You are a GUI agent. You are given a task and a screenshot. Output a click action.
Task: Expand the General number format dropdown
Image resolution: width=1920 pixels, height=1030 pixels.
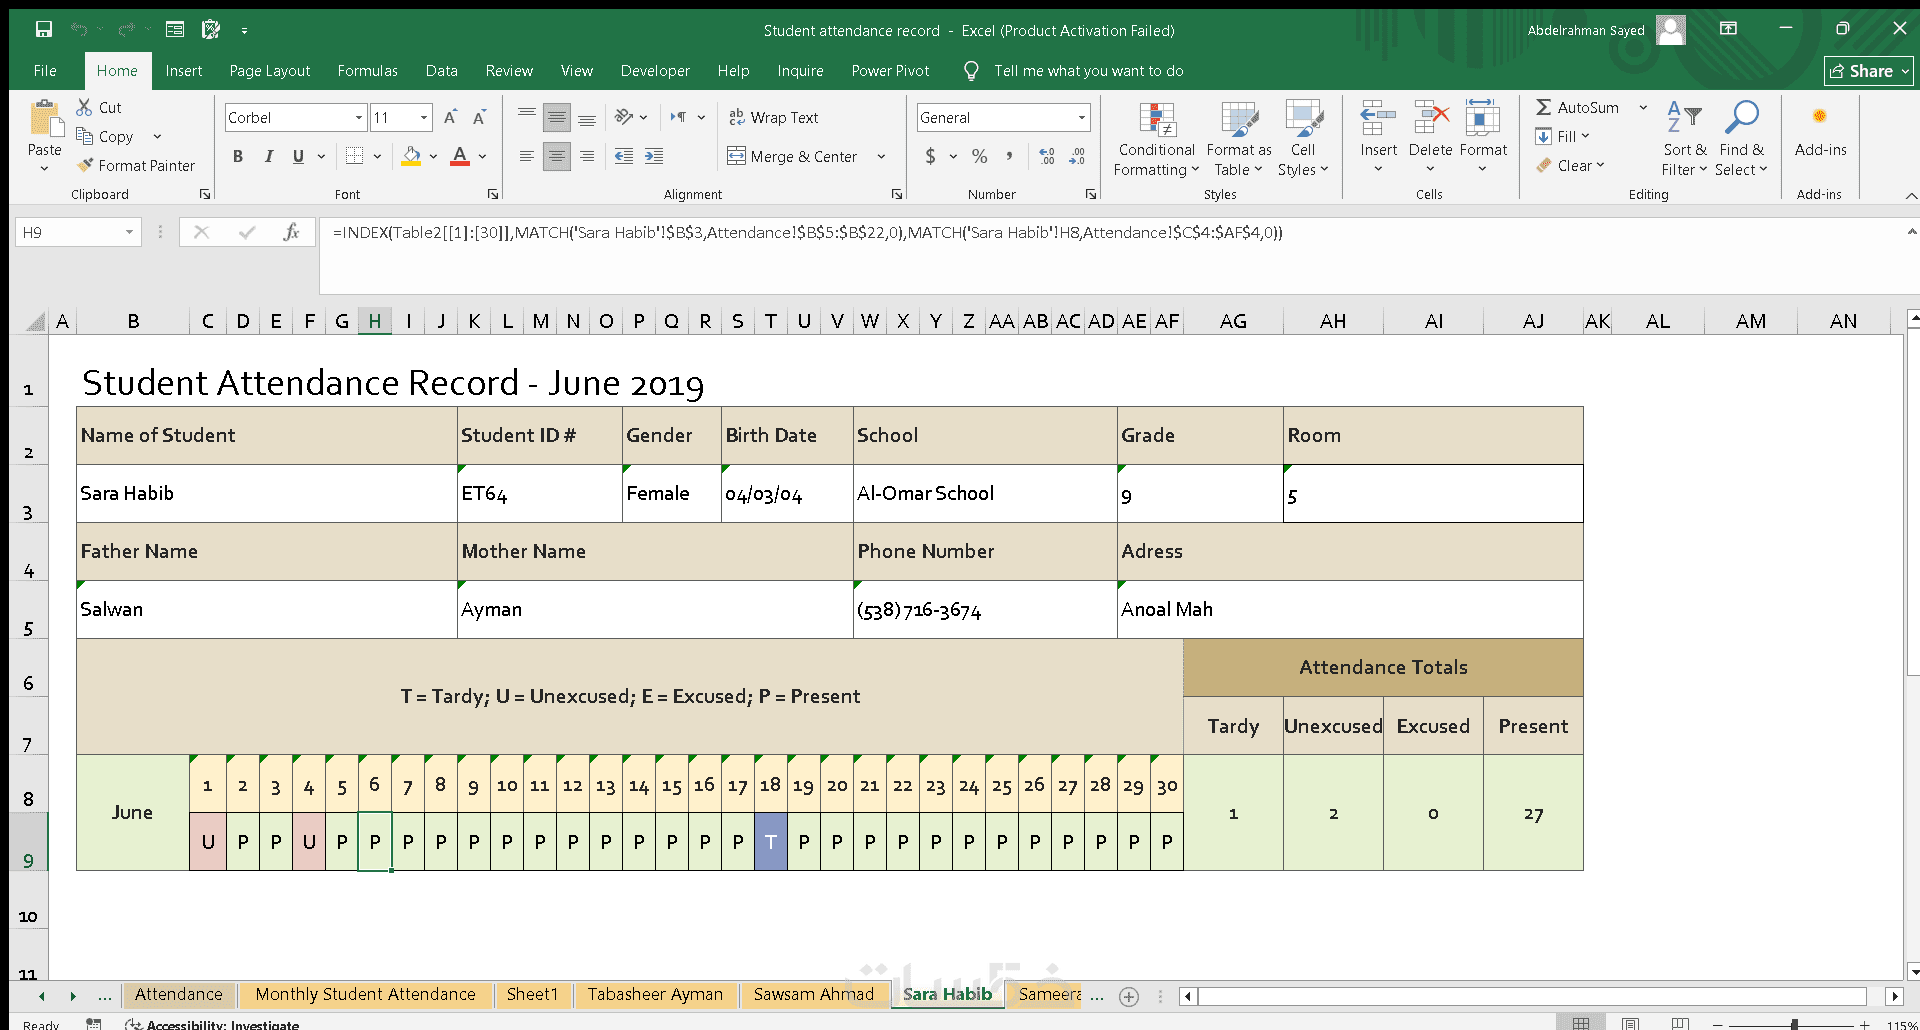[x=1082, y=118]
